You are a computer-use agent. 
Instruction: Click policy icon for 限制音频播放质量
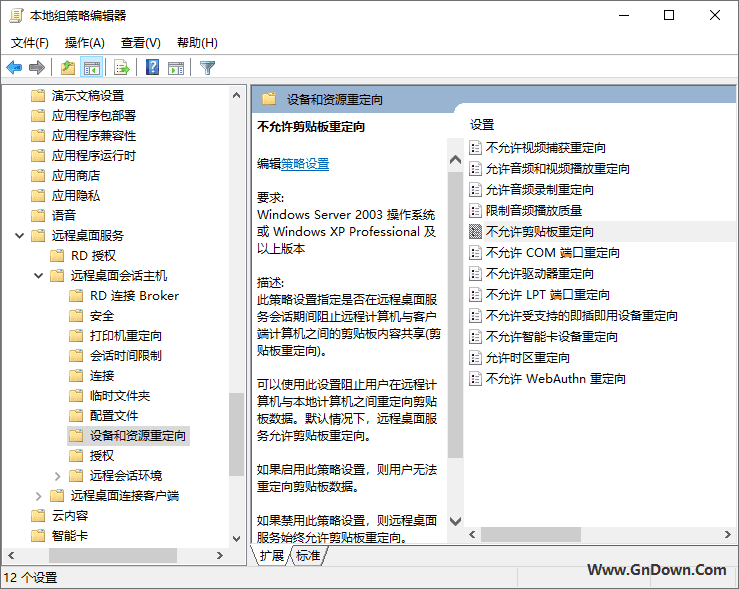pyautogui.click(x=476, y=211)
